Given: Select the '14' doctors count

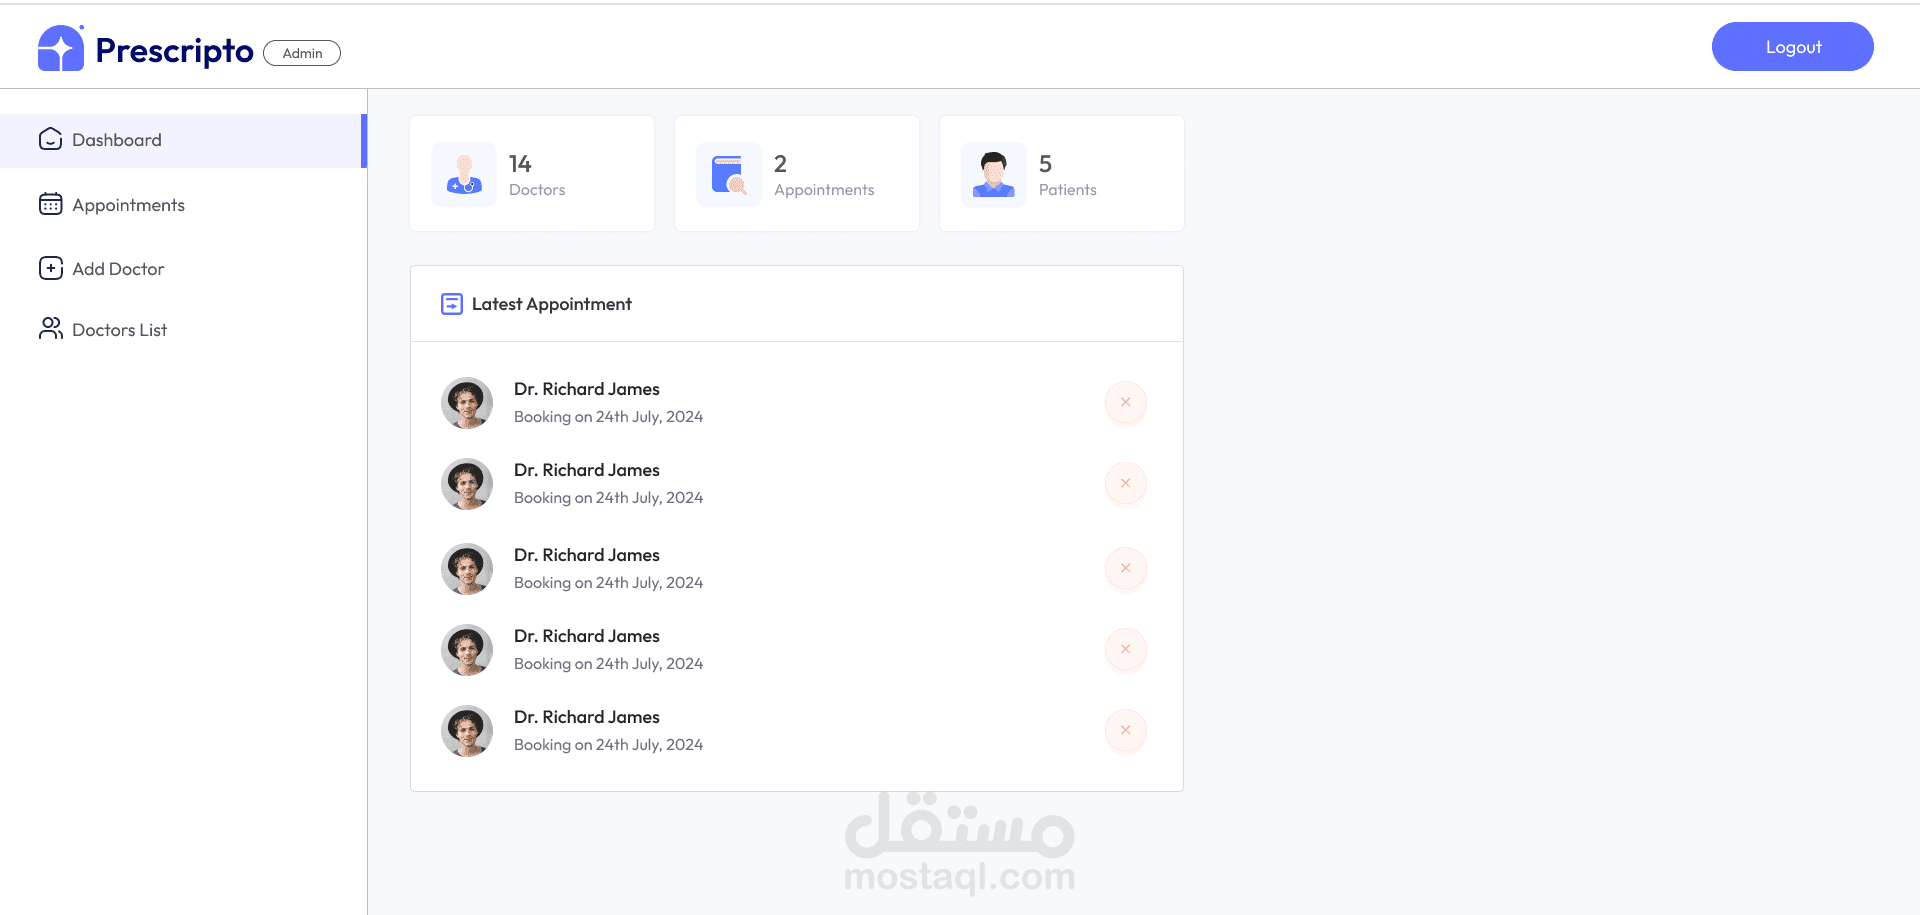Looking at the screenshot, I should tap(520, 163).
